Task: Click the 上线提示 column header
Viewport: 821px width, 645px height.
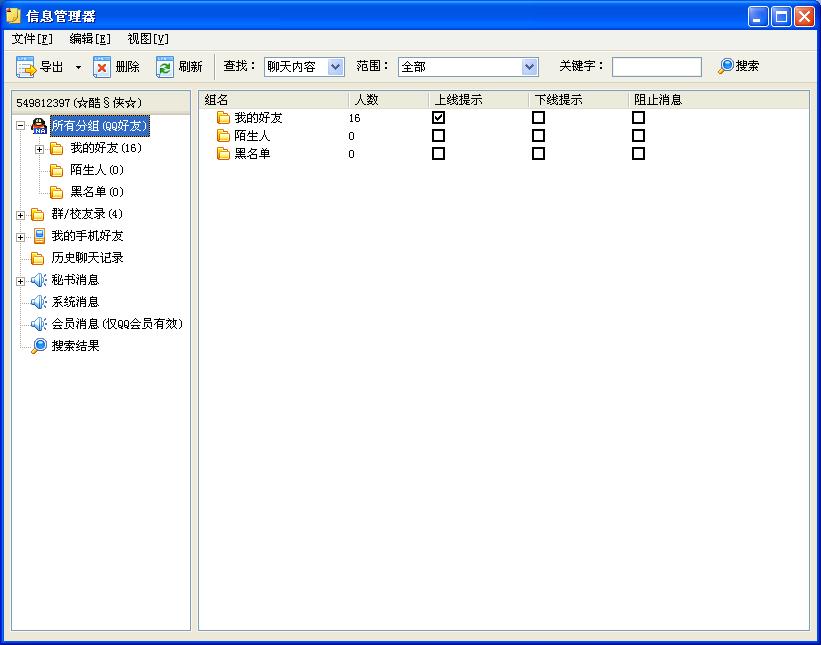Action: (x=478, y=99)
